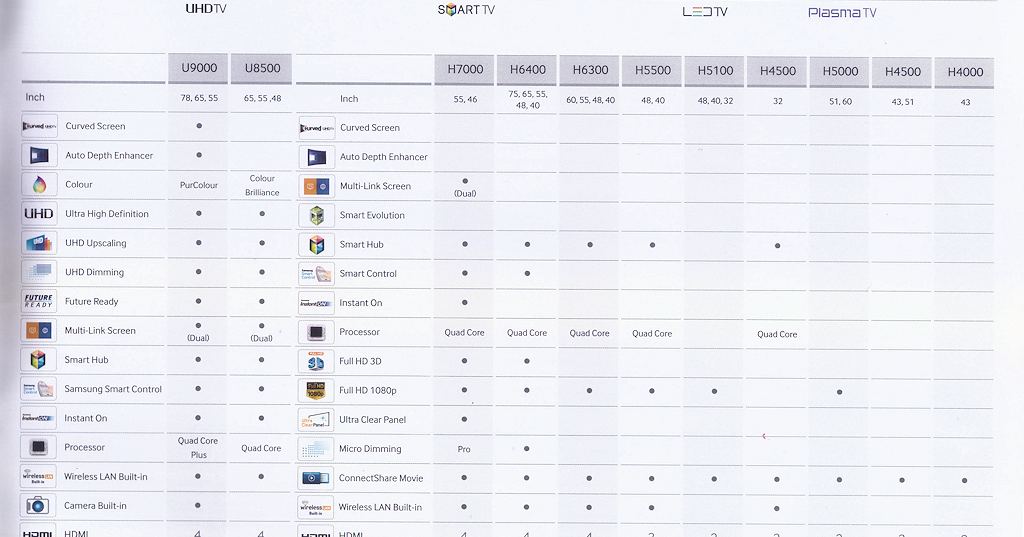Click the SMART TV section title
1024x537 pixels.
(466, 10)
